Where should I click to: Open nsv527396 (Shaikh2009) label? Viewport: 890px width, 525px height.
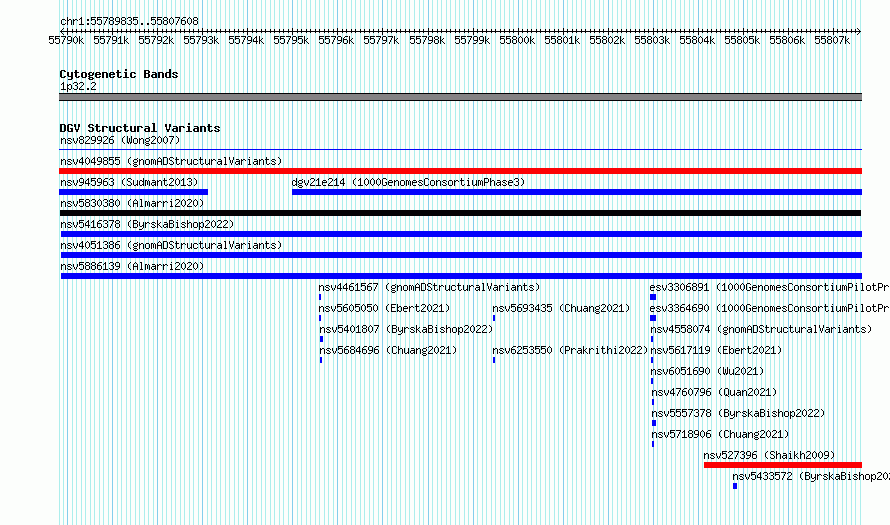769,455
